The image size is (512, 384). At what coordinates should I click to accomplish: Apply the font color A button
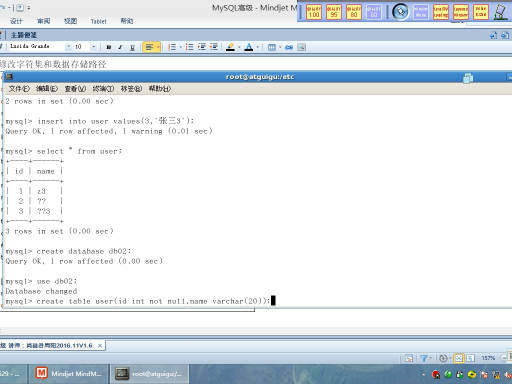[249, 47]
